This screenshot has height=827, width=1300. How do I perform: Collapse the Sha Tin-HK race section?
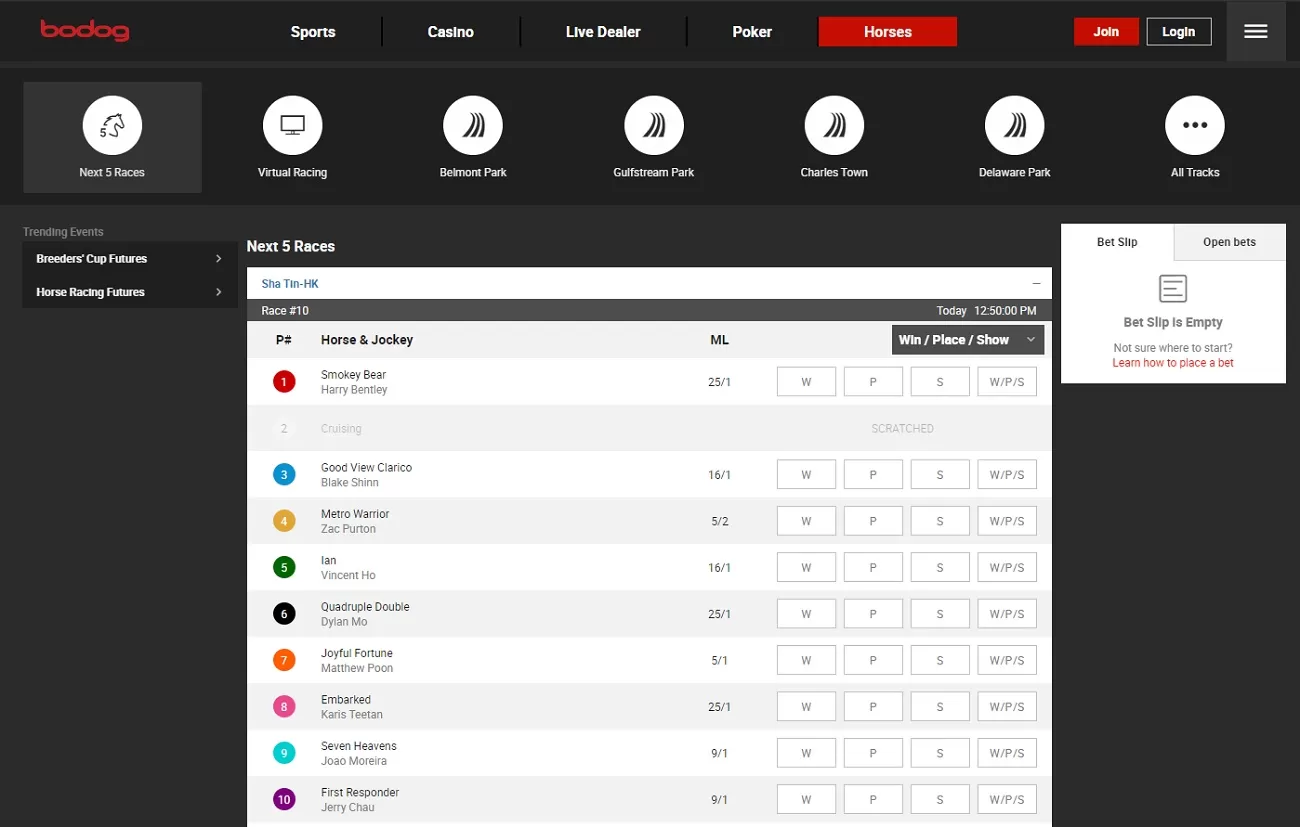click(x=1036, y=284)
